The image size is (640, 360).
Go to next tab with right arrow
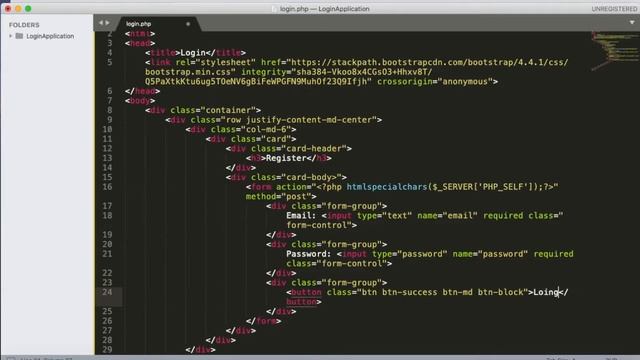[x=107, y=23]
